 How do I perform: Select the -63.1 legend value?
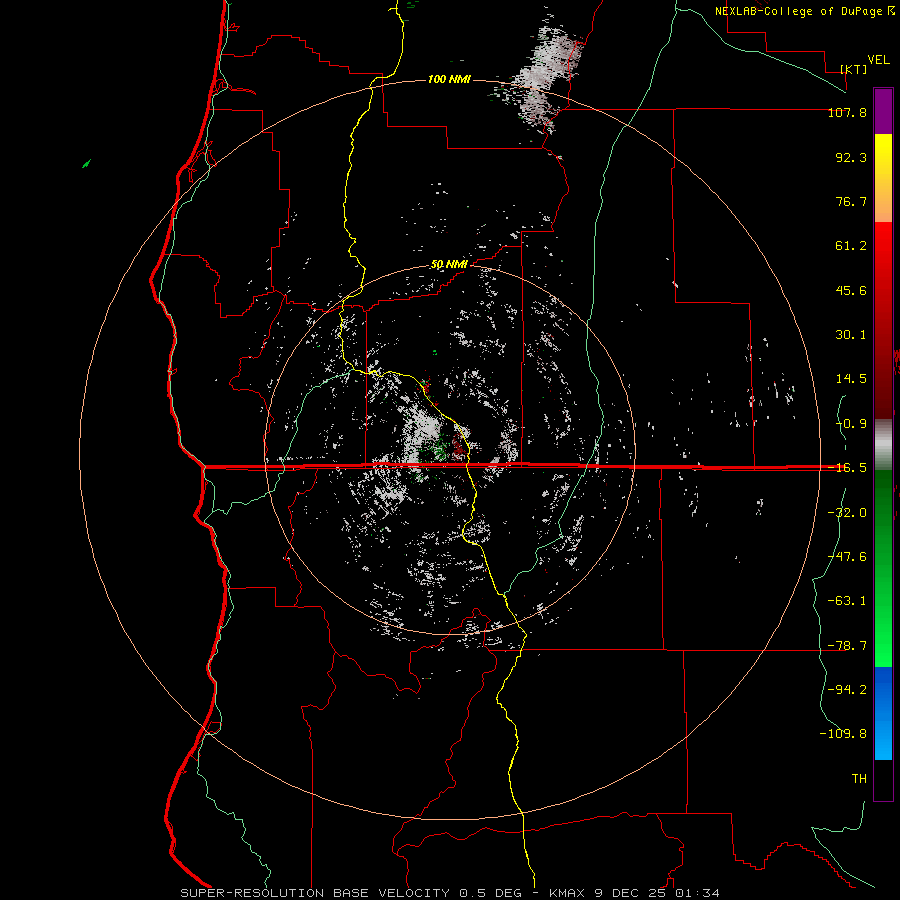pyautogui.click(x=847, y=601)
